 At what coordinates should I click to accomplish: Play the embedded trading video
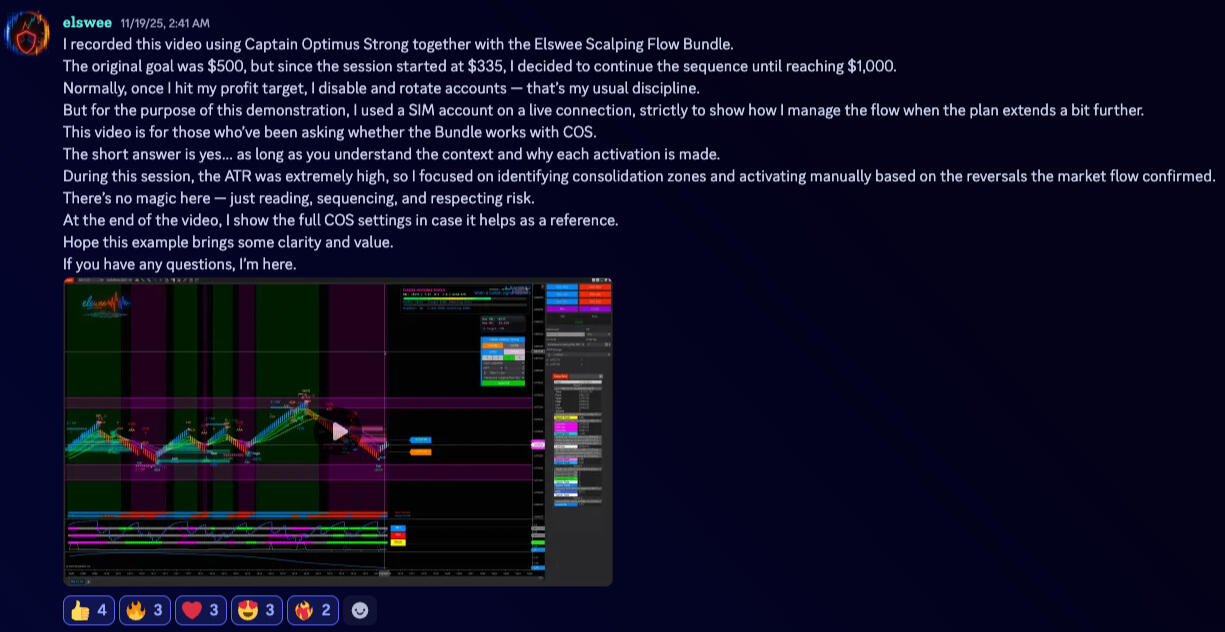(x=340, y=431)
